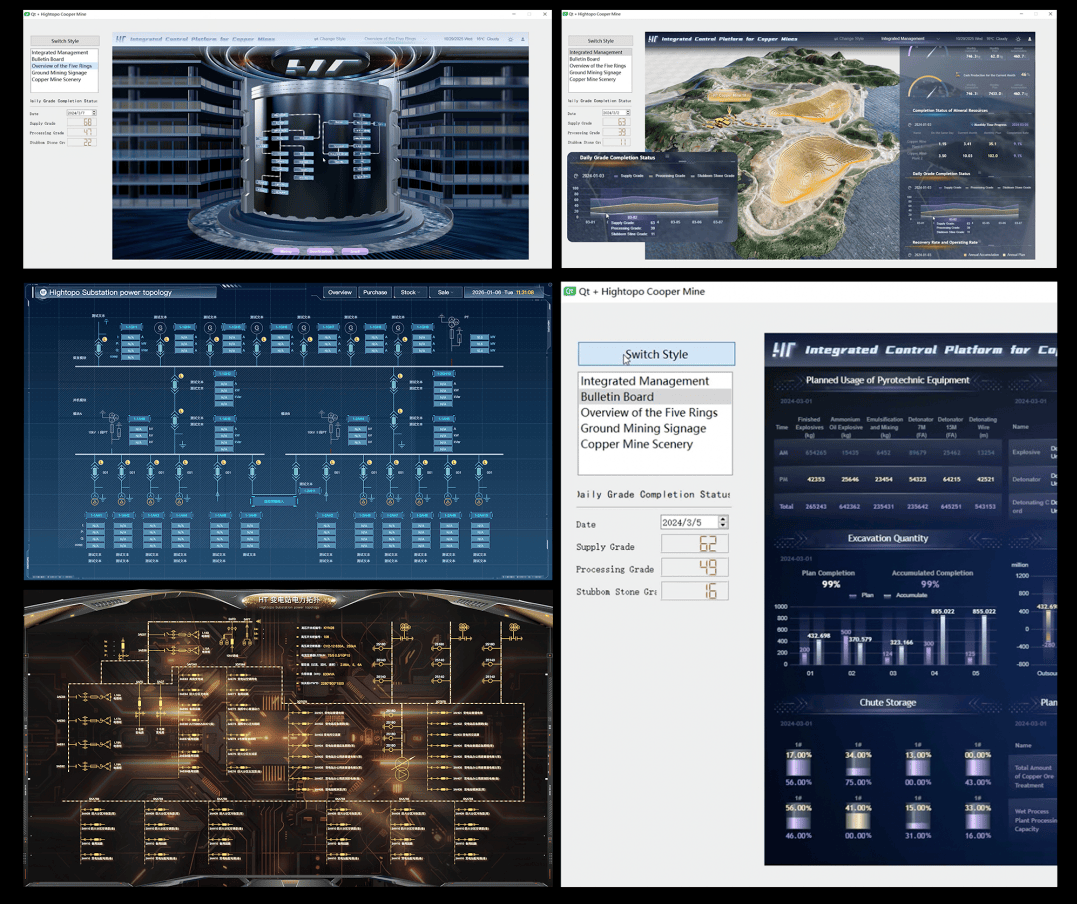Open Overview tab in substation topology panel

[340, 293]
